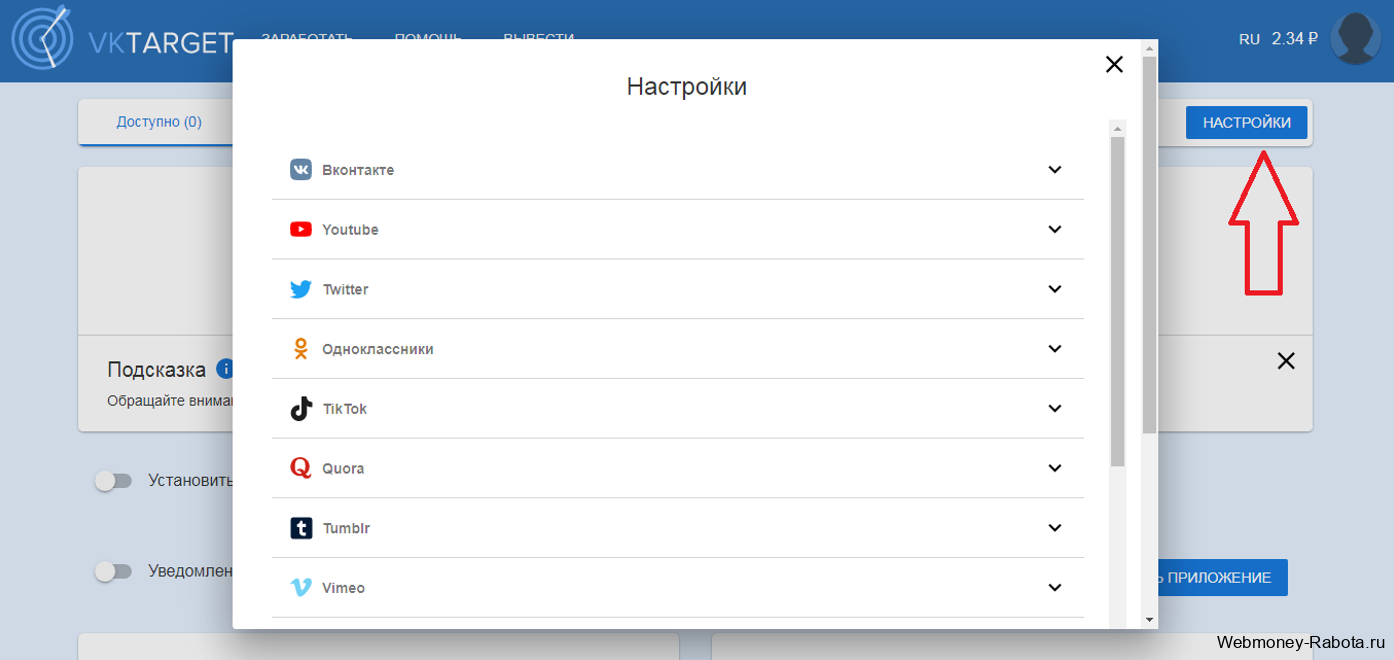Expand the Twitter settings chevron

(1054, 289)
